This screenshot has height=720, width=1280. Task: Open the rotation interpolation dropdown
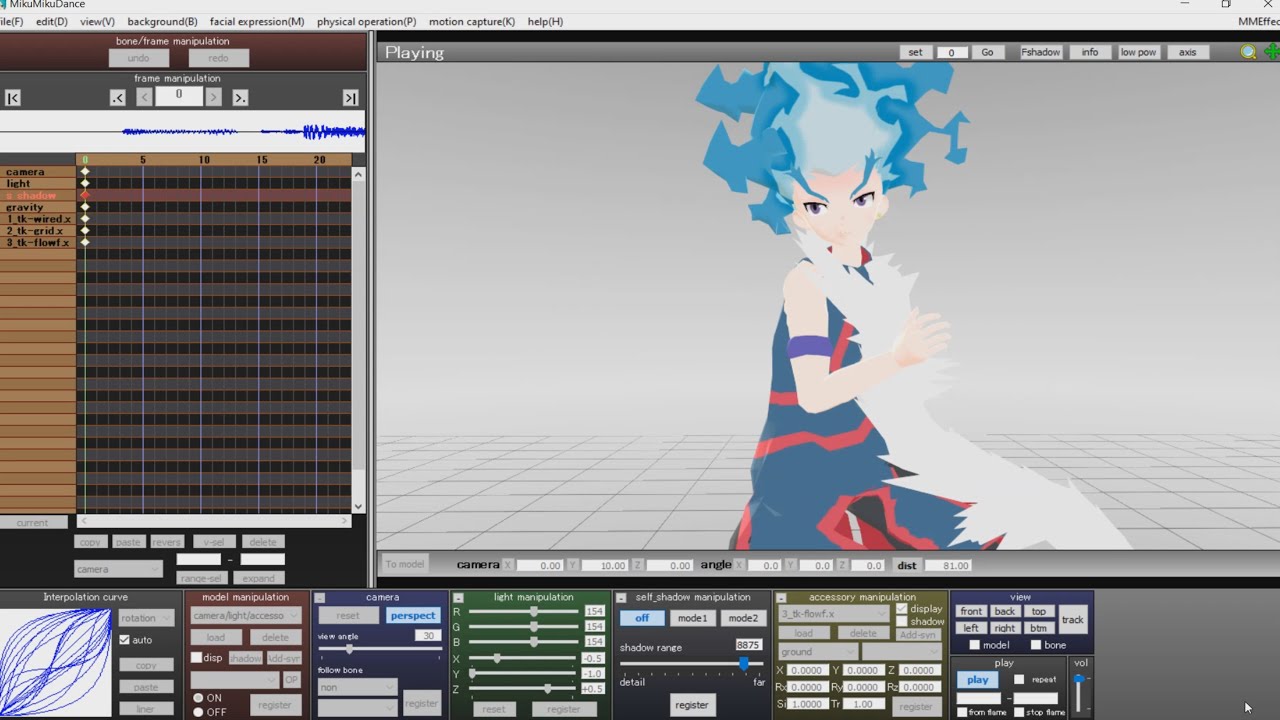coord(146,618)
